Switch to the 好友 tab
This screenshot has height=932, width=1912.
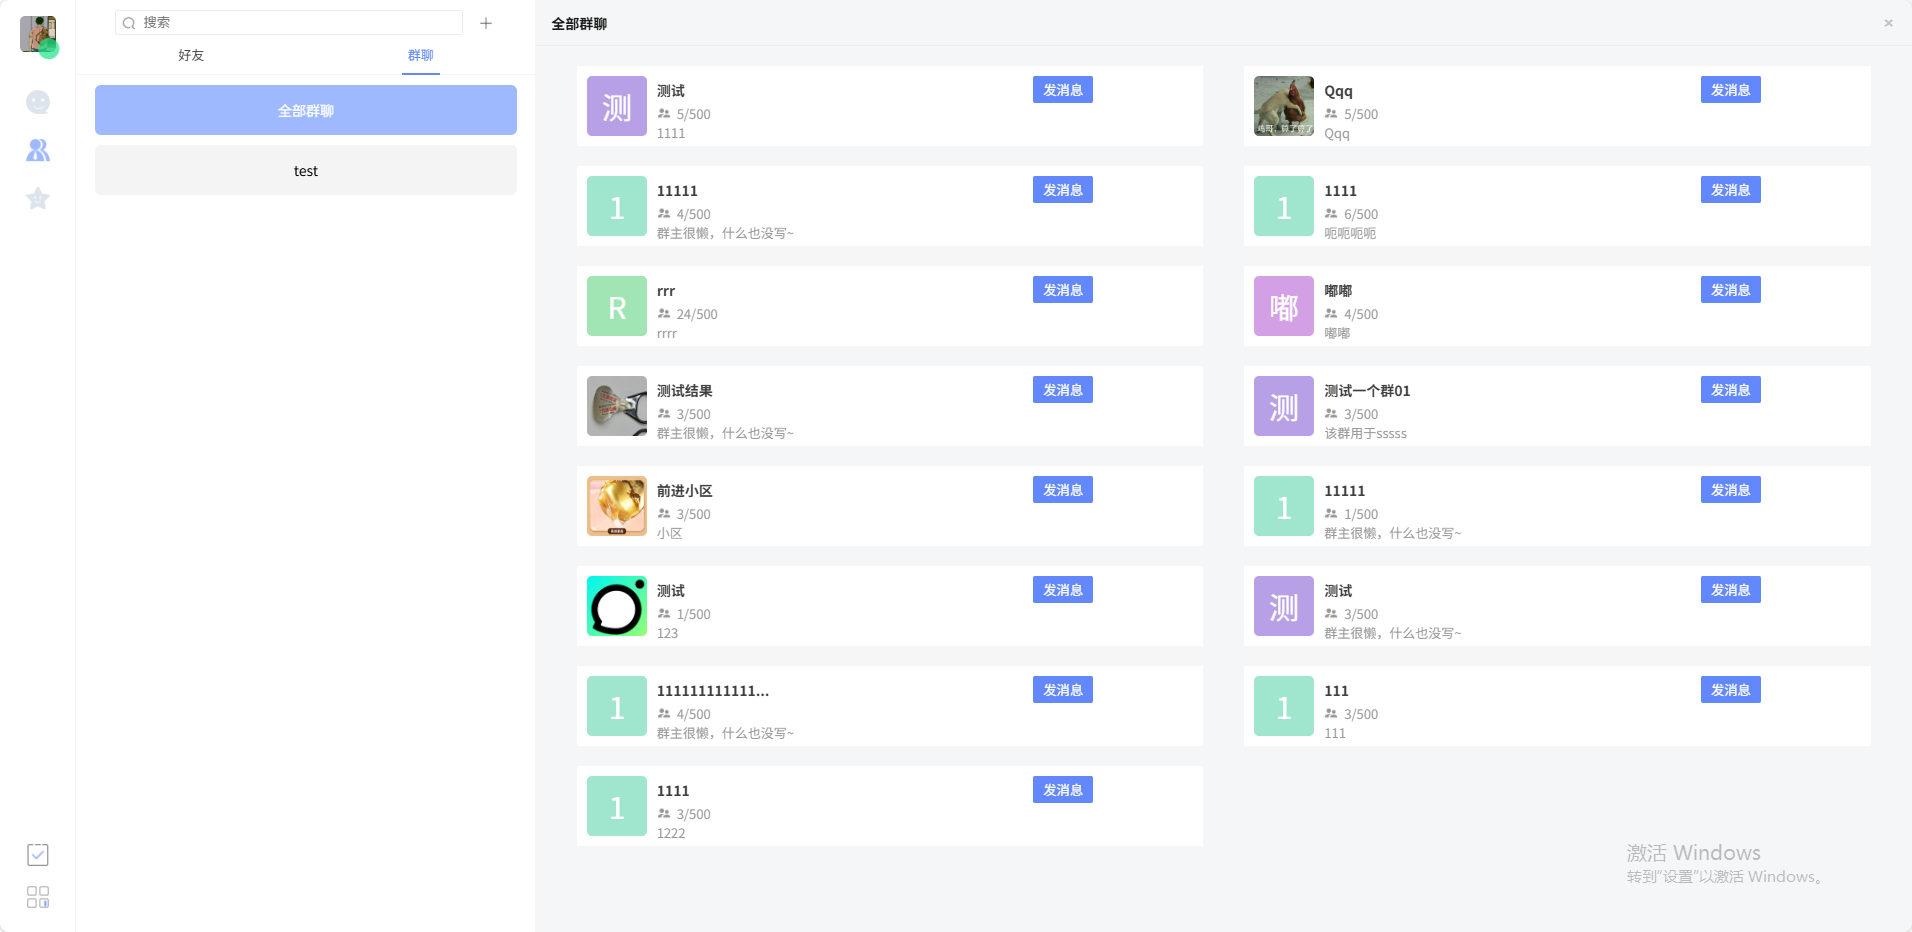[191, 55]
